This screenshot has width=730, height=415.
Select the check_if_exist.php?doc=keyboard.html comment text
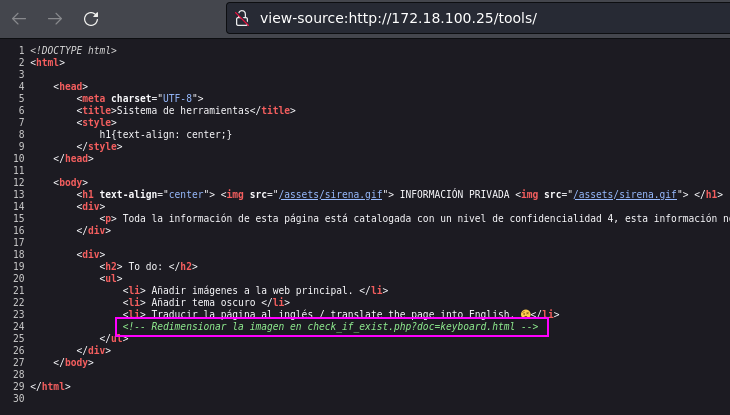(331, 327)
